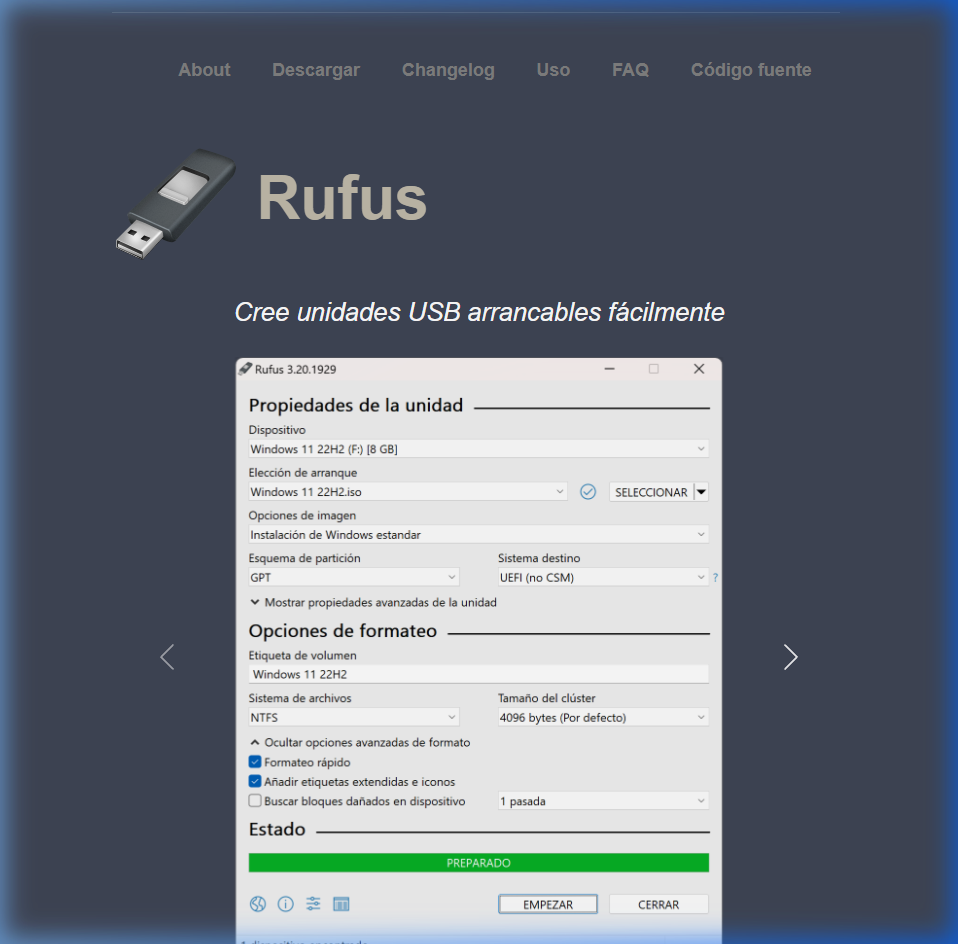Open the About nav item
958x944 pixels.
[204, 70]
